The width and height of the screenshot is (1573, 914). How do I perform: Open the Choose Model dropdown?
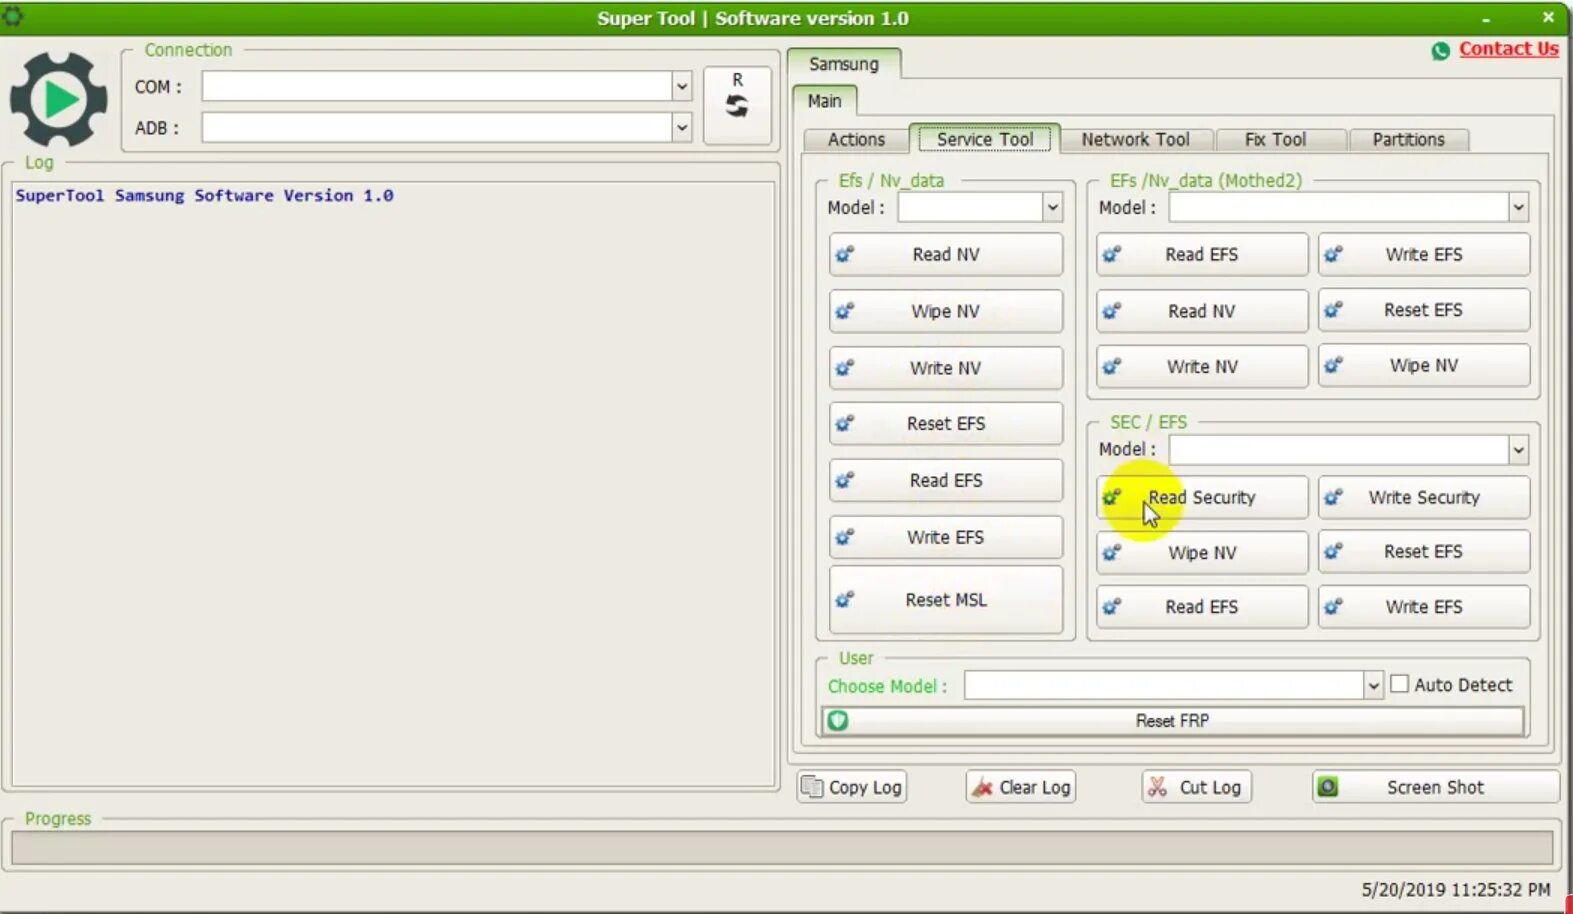[x=1373, y=685]
